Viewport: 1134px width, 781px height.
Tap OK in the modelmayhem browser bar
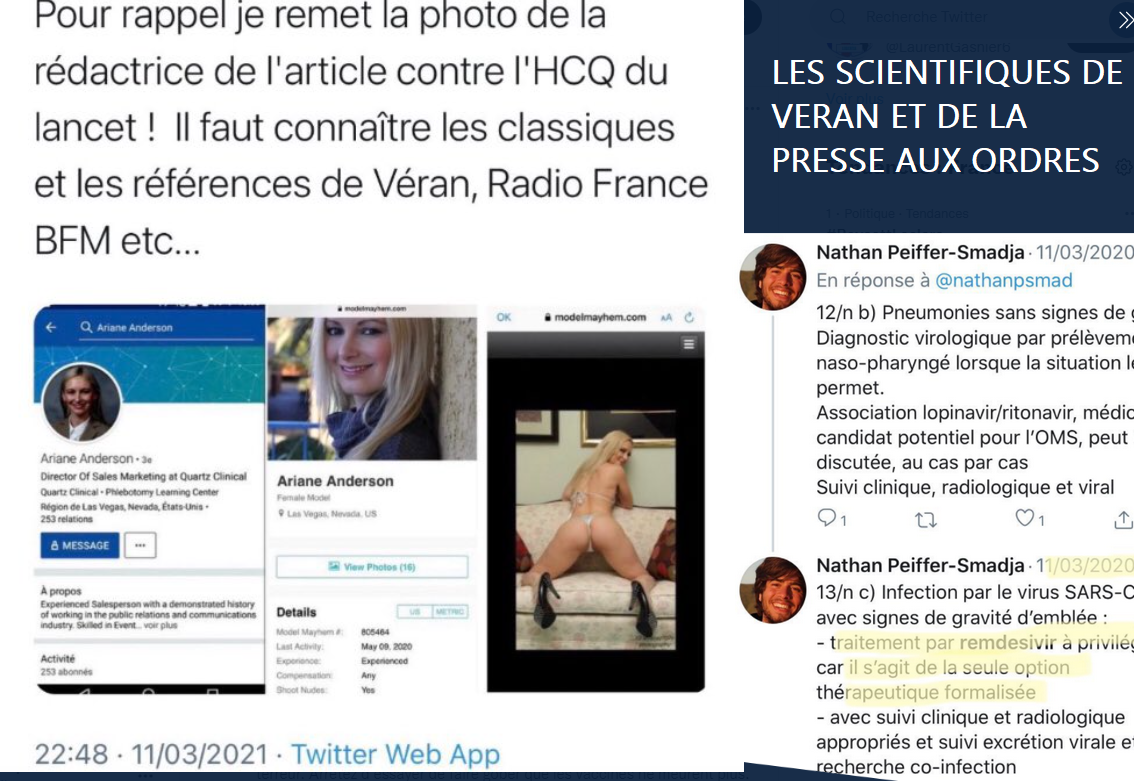[504, 317]
